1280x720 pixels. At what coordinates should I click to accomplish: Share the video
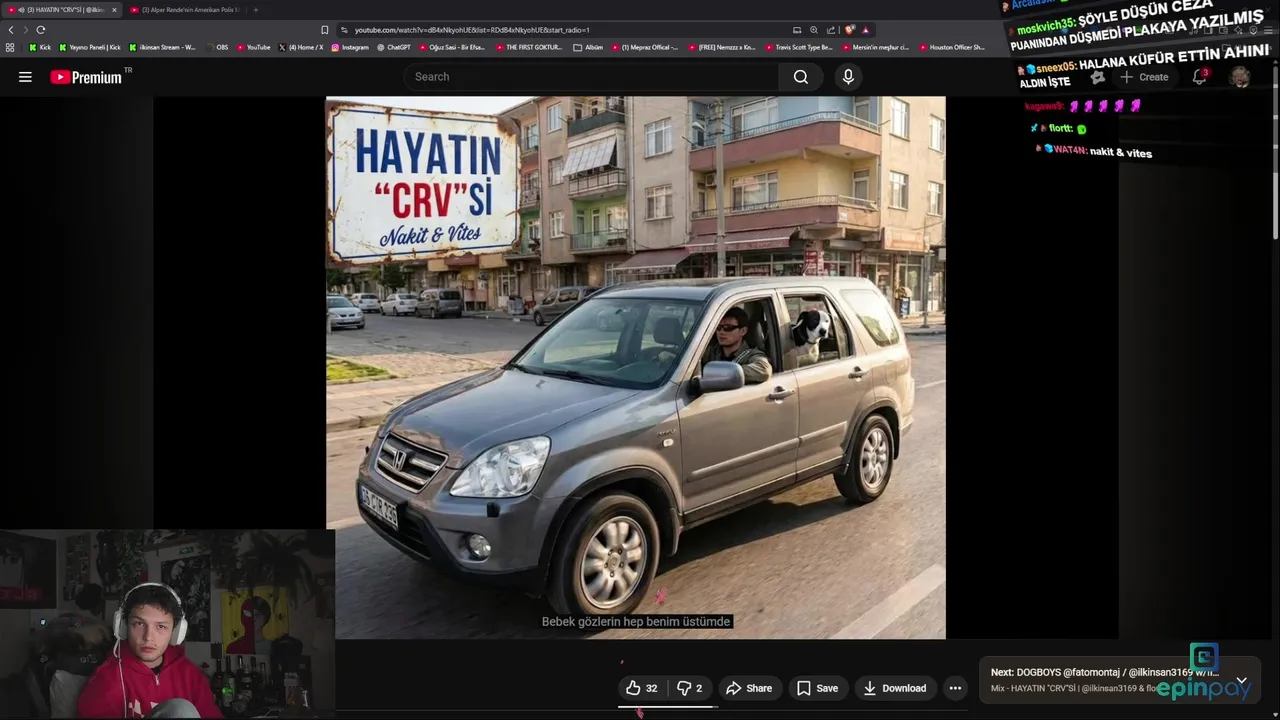click(749, 688)
